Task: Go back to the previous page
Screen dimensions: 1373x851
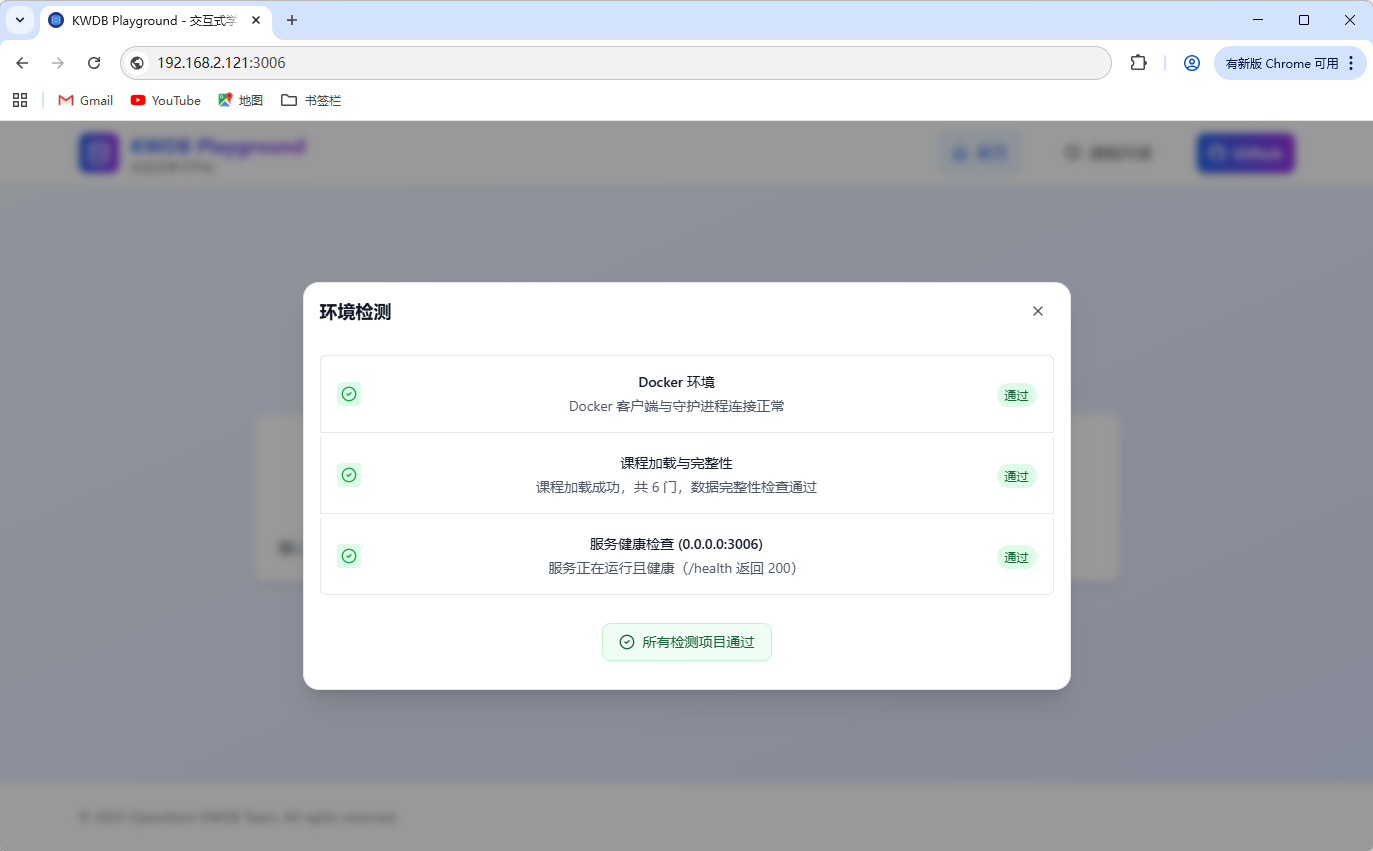Action: [22, 63]
